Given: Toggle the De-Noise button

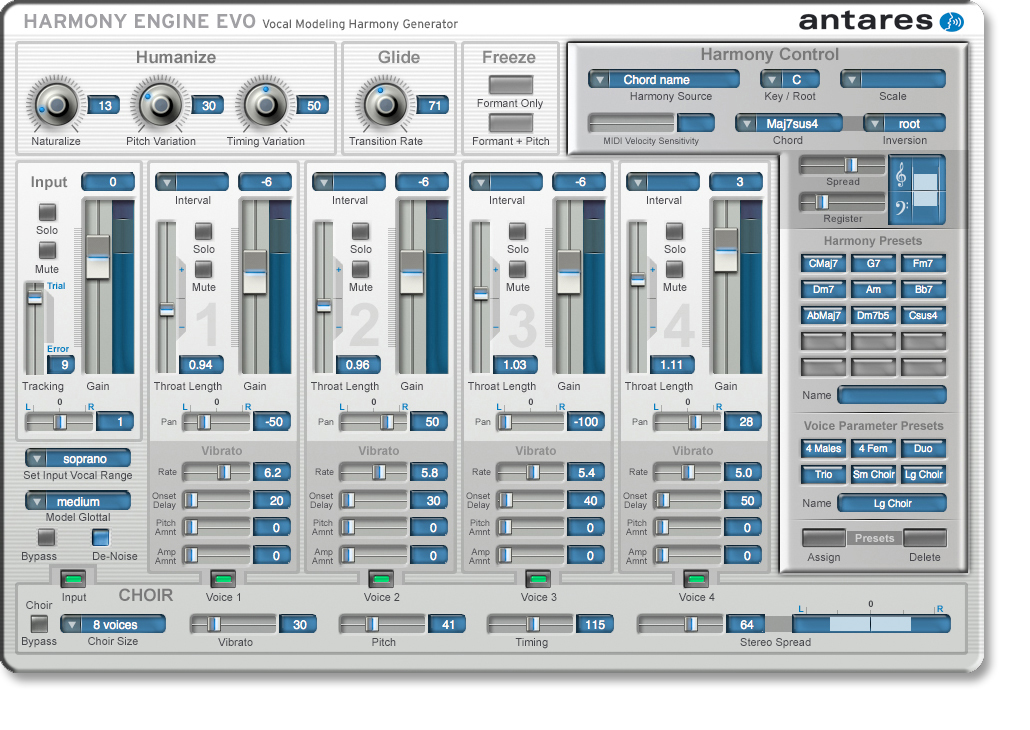Looking at the screenshot, I should tap(101, 537).
